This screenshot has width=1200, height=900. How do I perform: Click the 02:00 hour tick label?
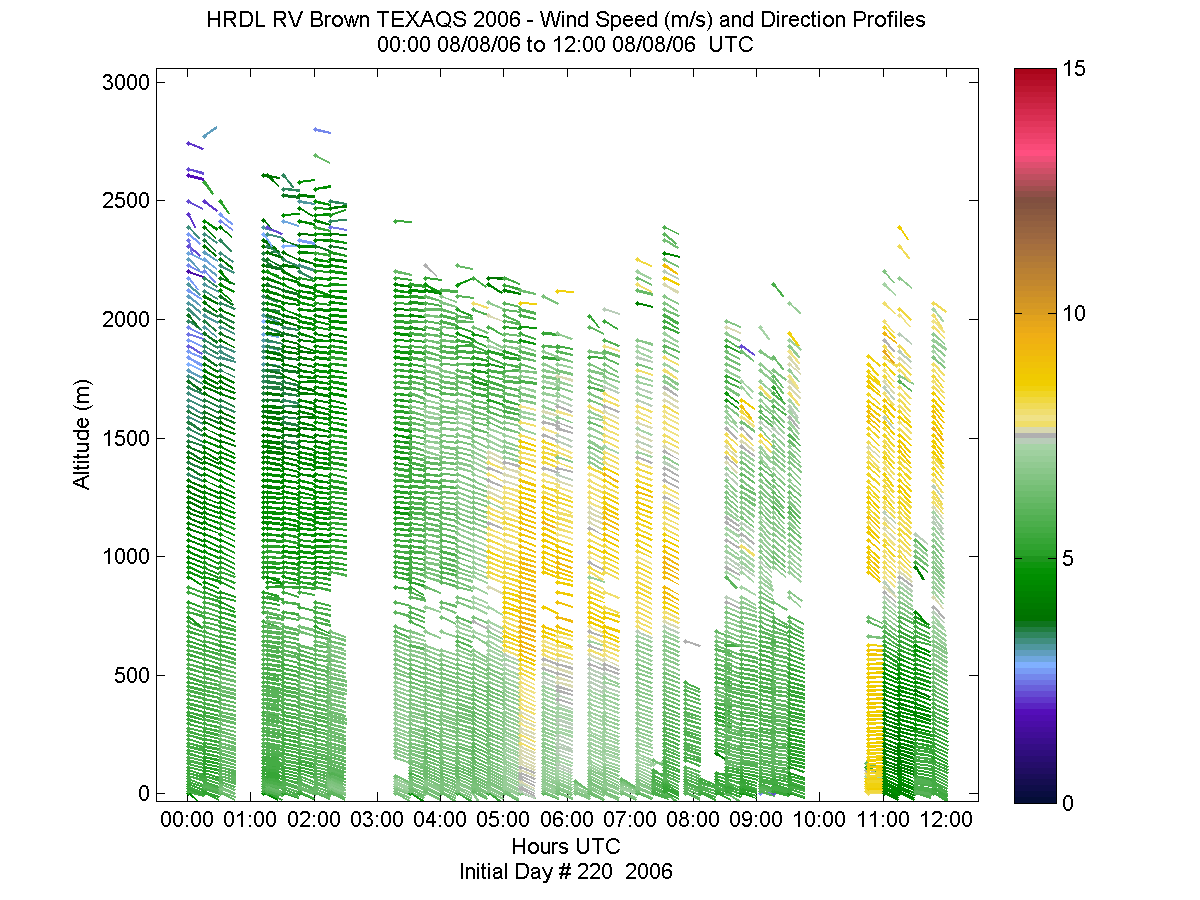(x=313, y=820)
